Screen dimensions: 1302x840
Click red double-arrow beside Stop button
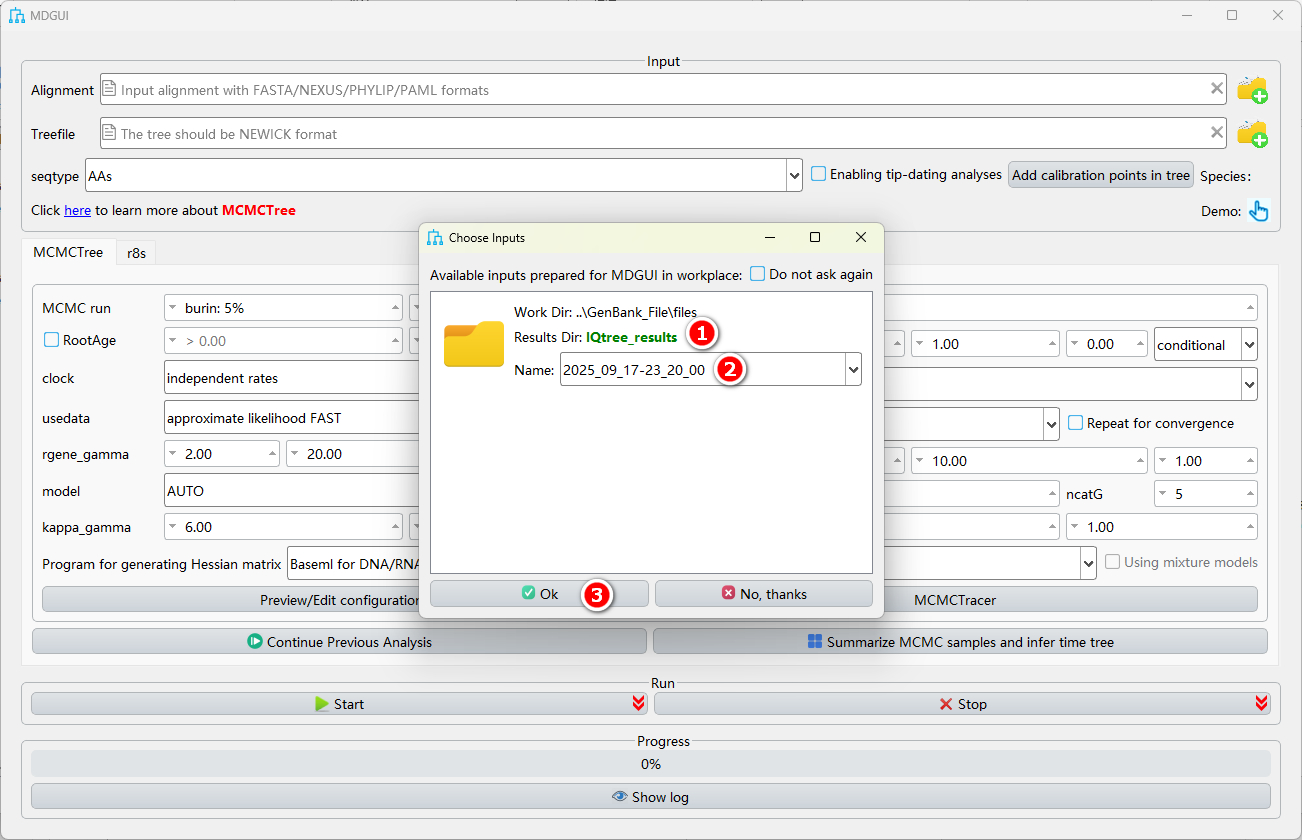1261,704
